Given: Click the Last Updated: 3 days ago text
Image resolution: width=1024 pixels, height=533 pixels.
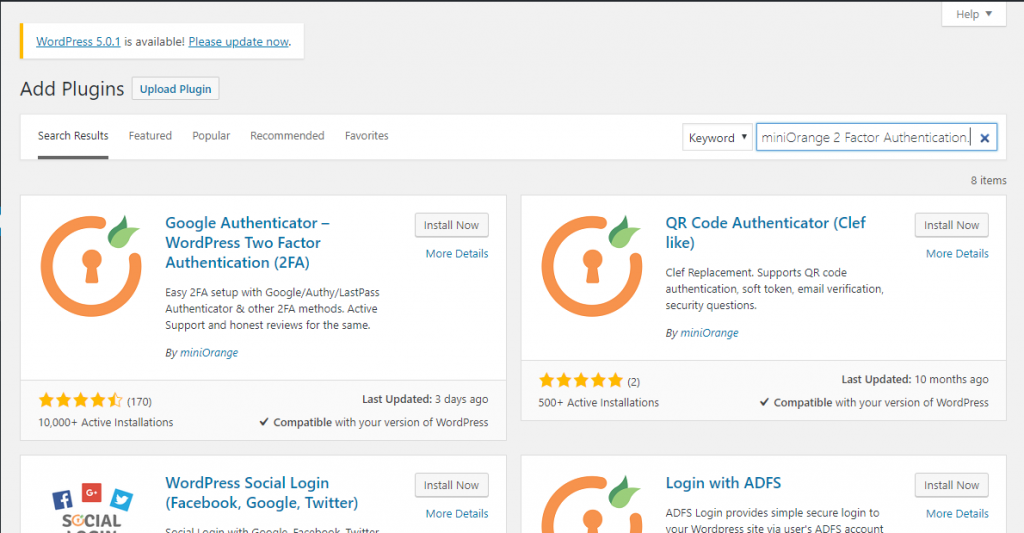Looking at the screenshot, I should [425, 399].
